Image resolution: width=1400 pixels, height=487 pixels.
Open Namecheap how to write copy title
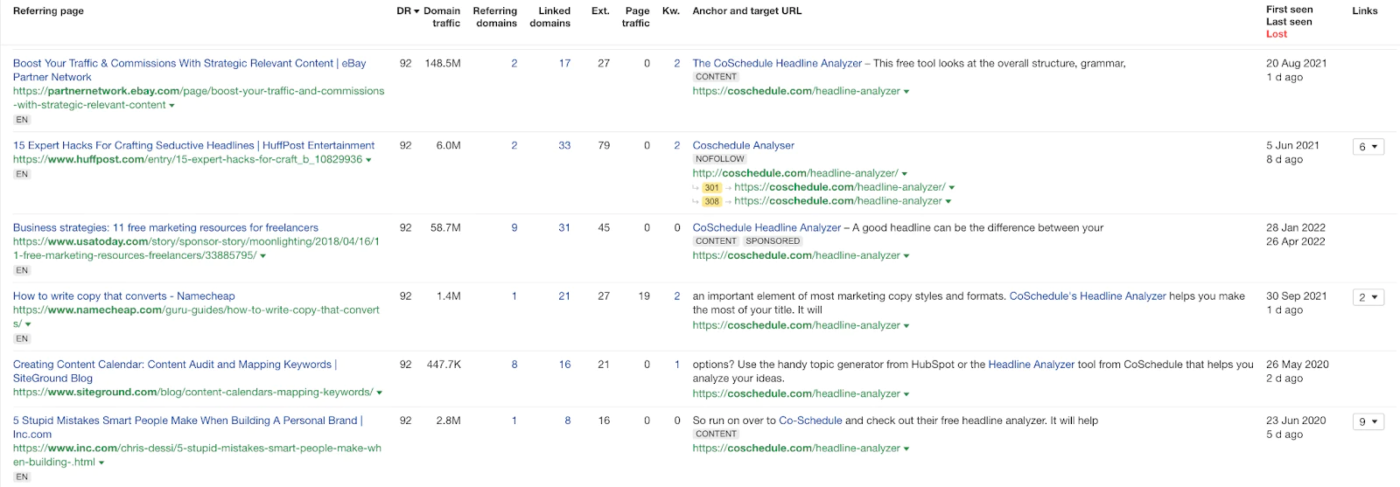click(x=124, y=296)
